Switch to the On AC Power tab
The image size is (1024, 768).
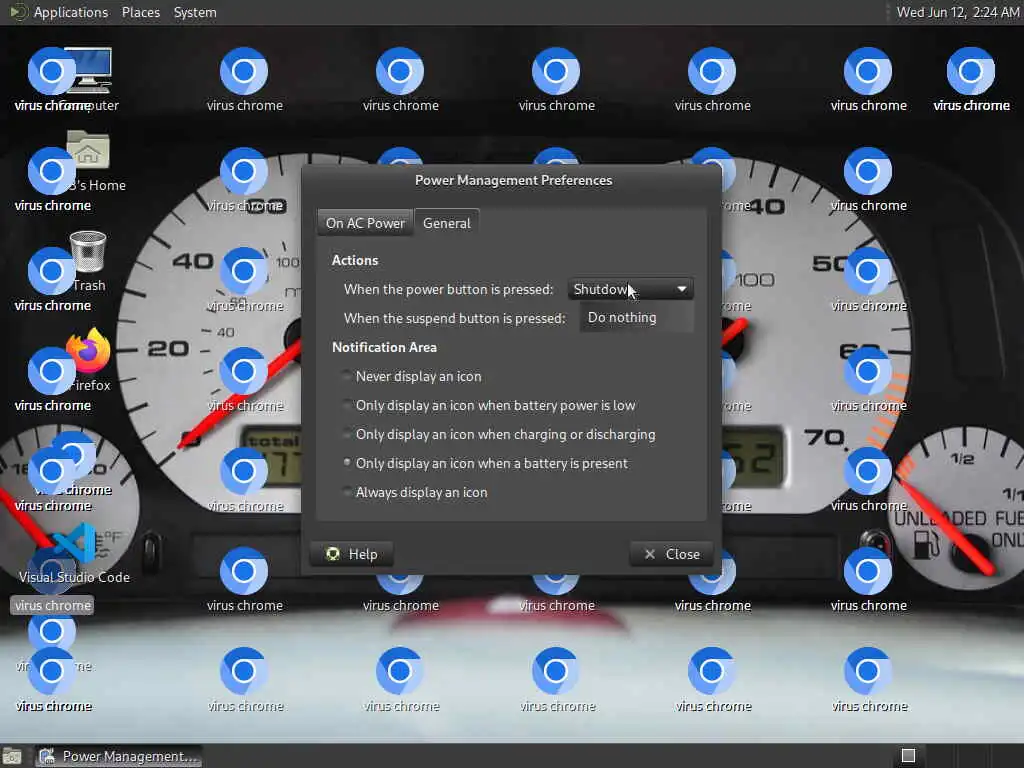pos(365,223)
